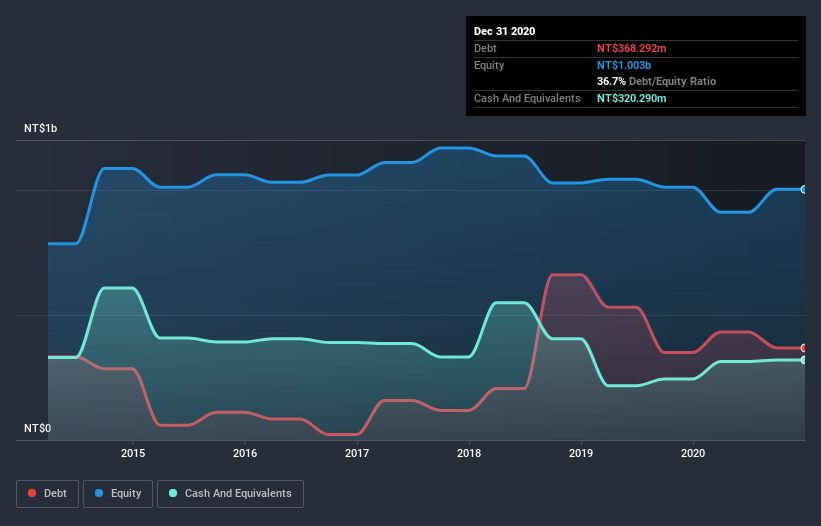Viewport: 821px width, 526px height.
Task: Click the 2016 x-axis label
Action: [x=245, y=453]
